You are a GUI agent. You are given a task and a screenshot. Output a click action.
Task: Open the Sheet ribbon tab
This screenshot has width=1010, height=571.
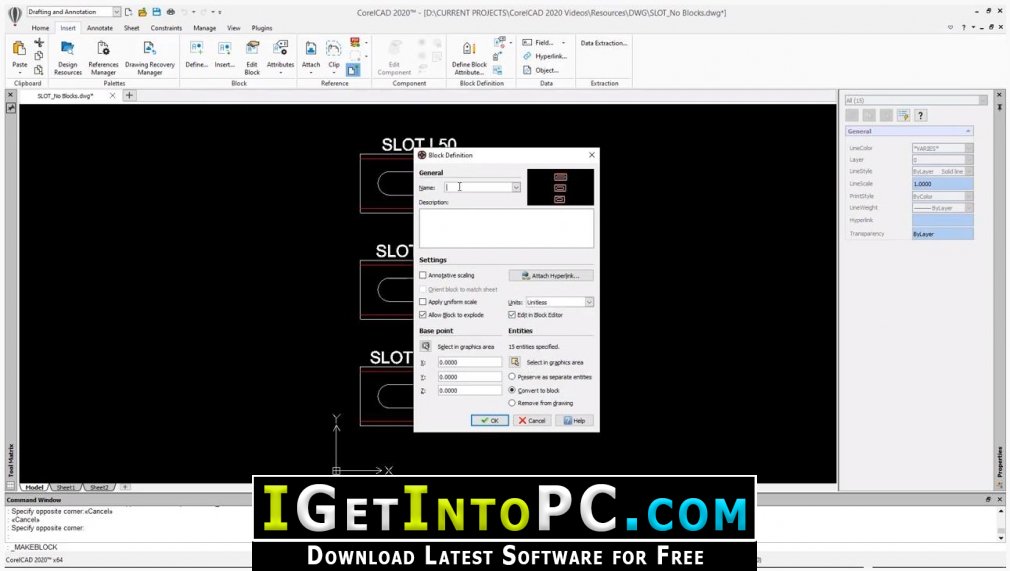(131, 28)
